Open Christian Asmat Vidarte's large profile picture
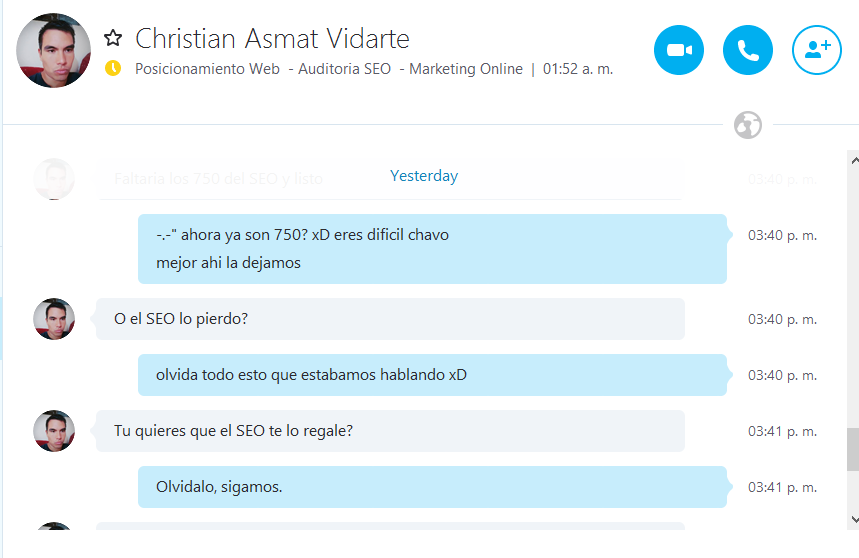This screenshot has width=859, height=558. tap(53, 50)
